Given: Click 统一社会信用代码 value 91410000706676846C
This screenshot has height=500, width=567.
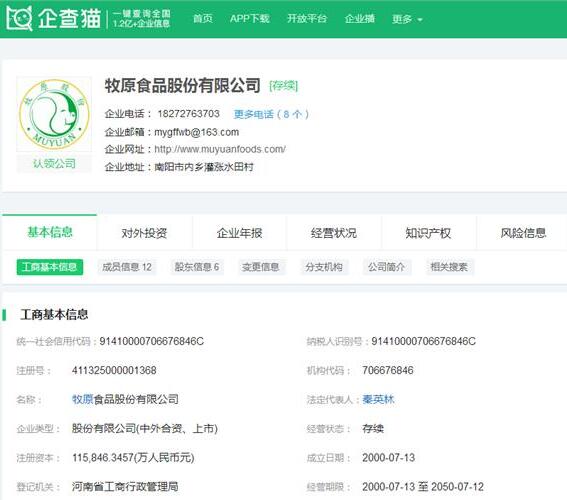Looking at the screenshot, I should [x=152, y=341].
